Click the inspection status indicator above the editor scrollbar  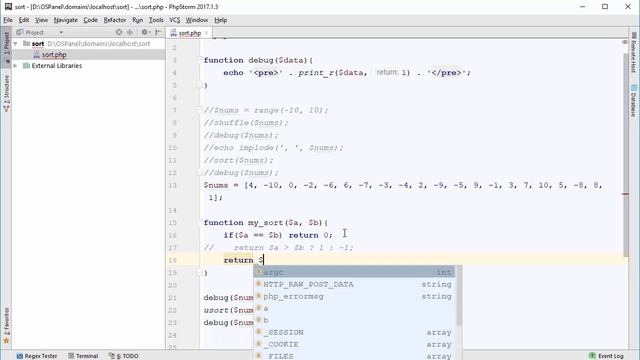624,42
